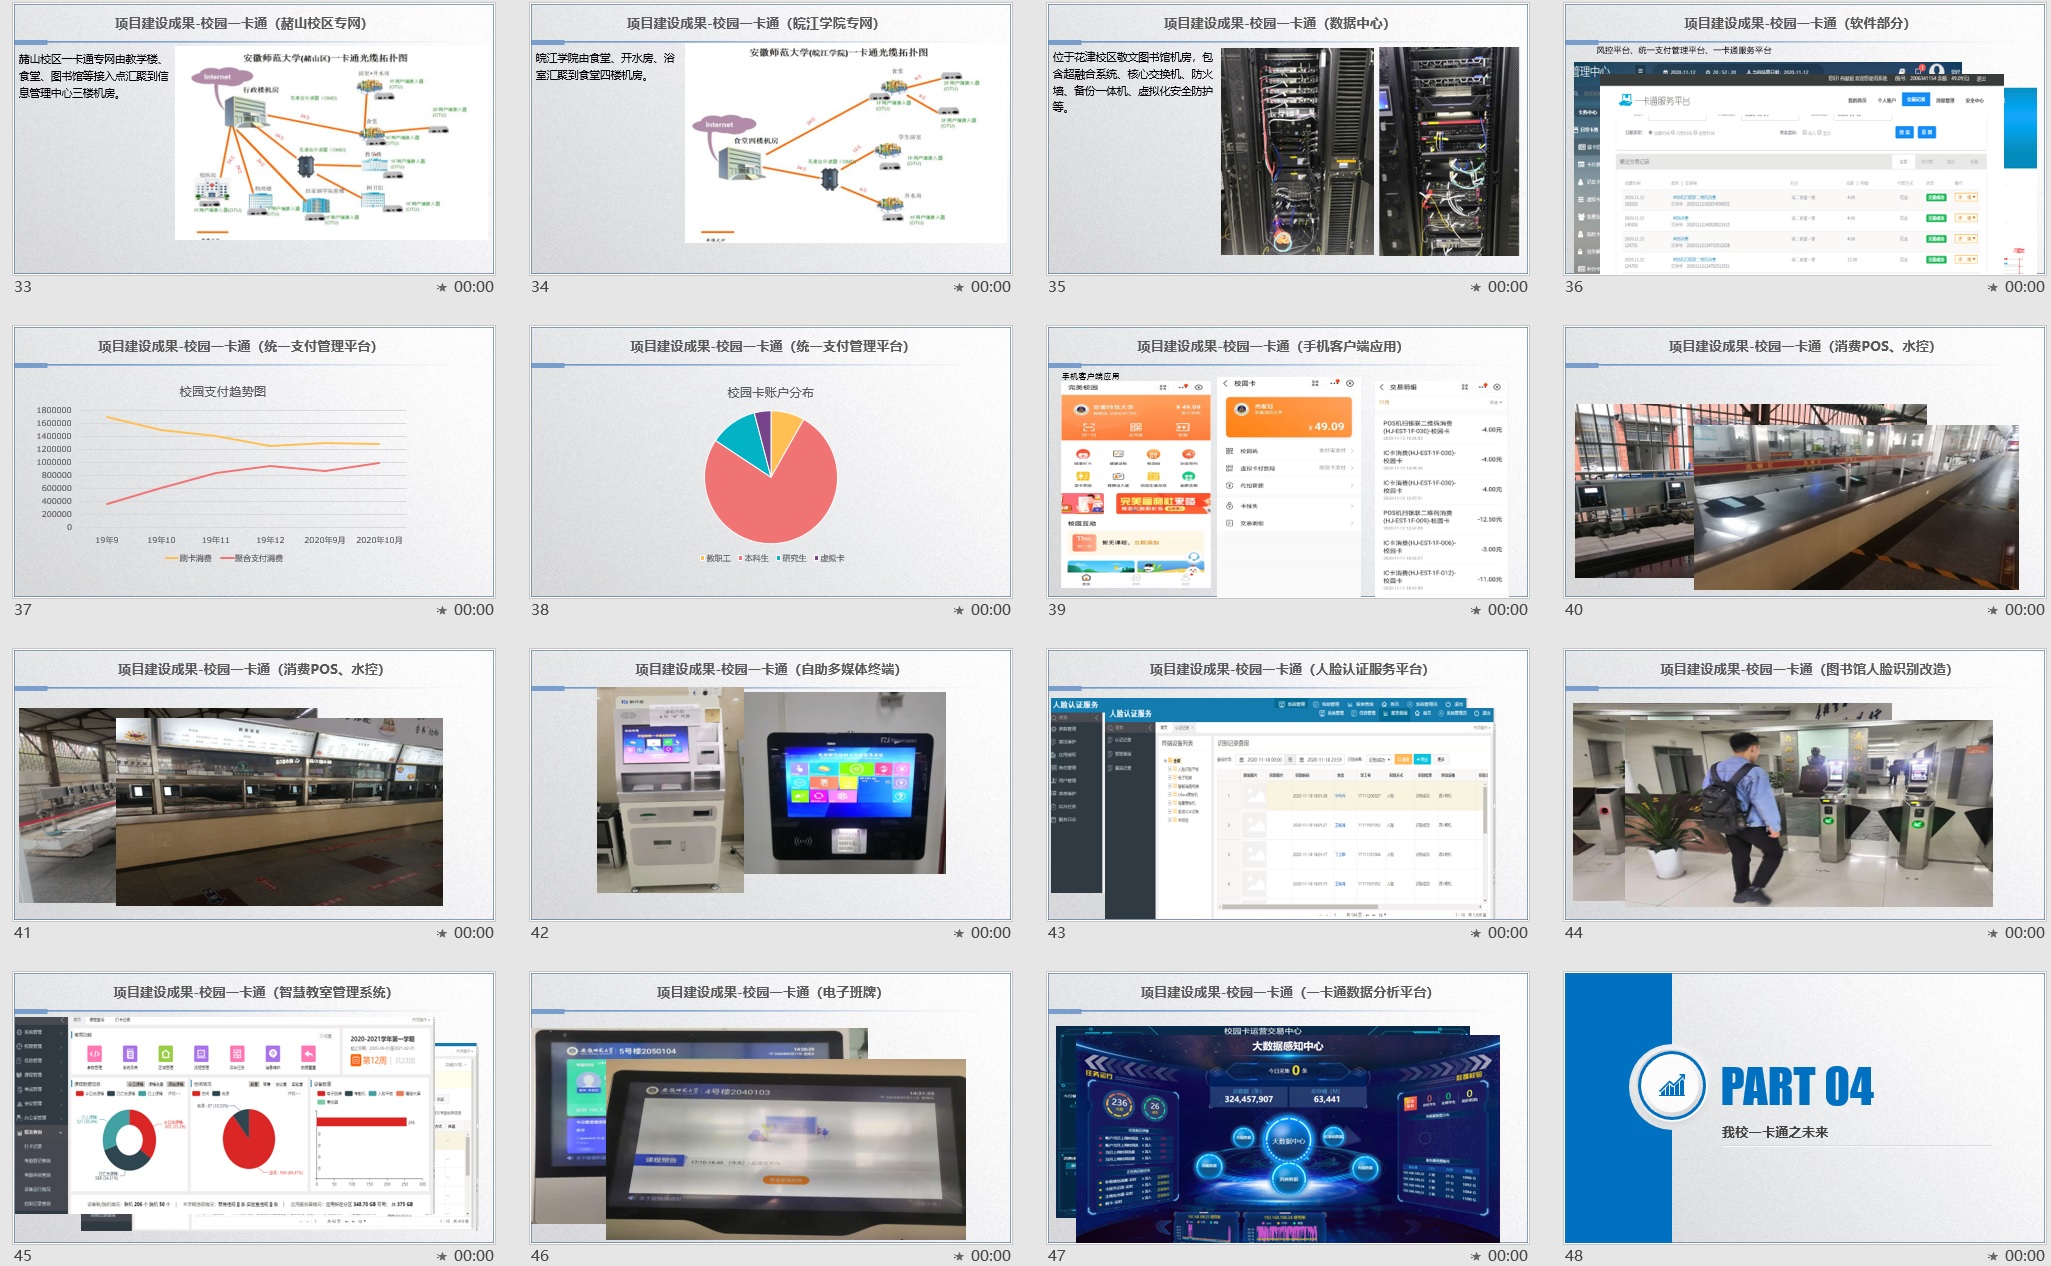The width and height of the screenshot is (2051, 1266).
Task: Open the 校园支付趋势图 line chart slide
Action: [x=253, y=463]
